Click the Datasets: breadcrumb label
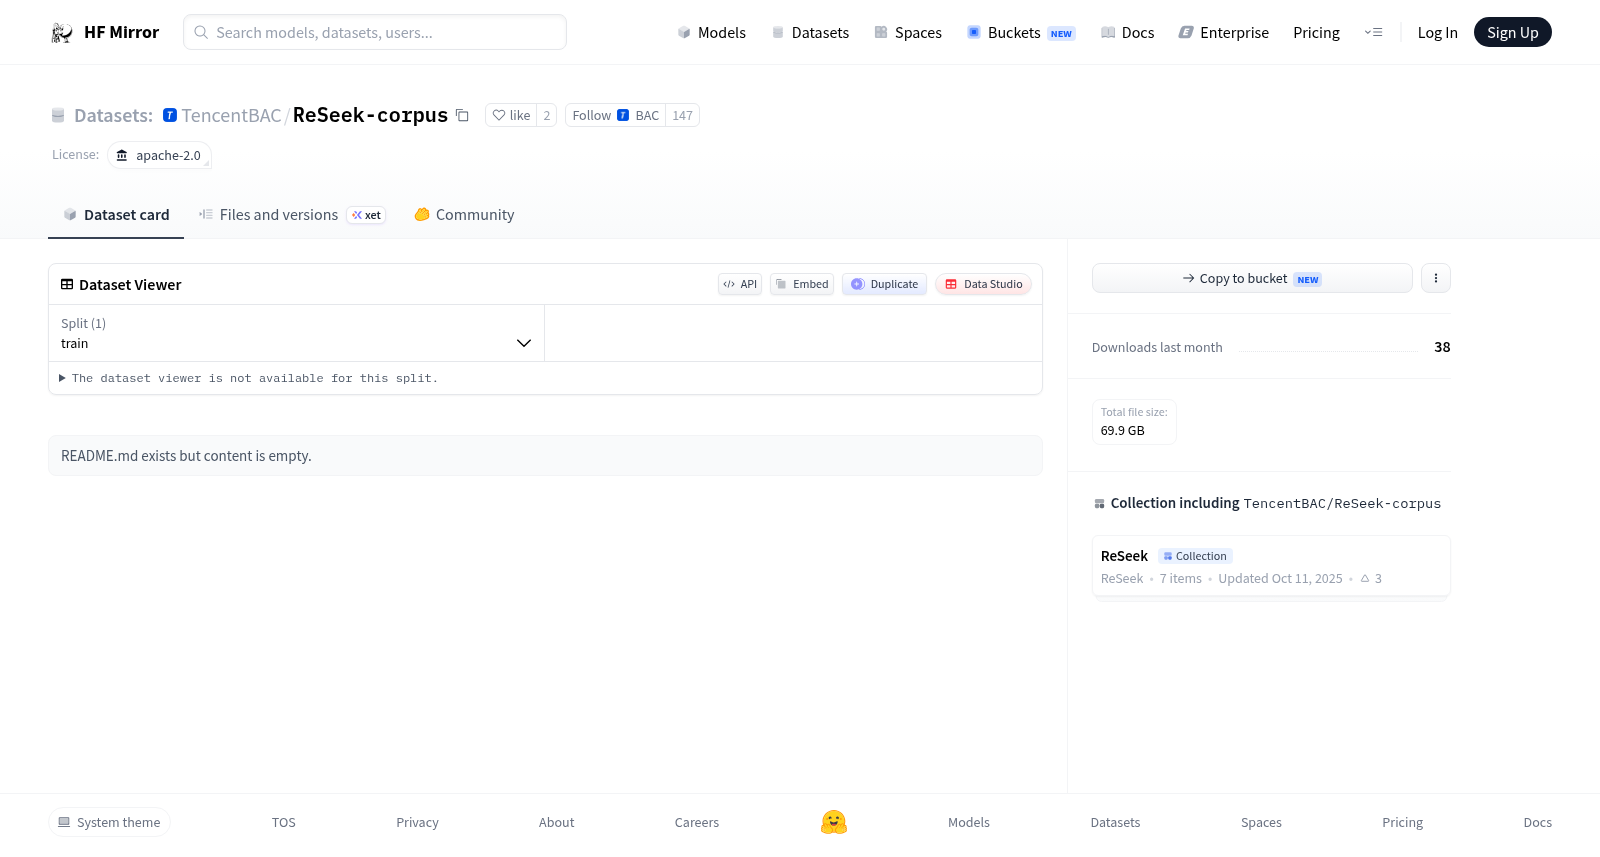The image size is (1600, 857). [113, 115]
